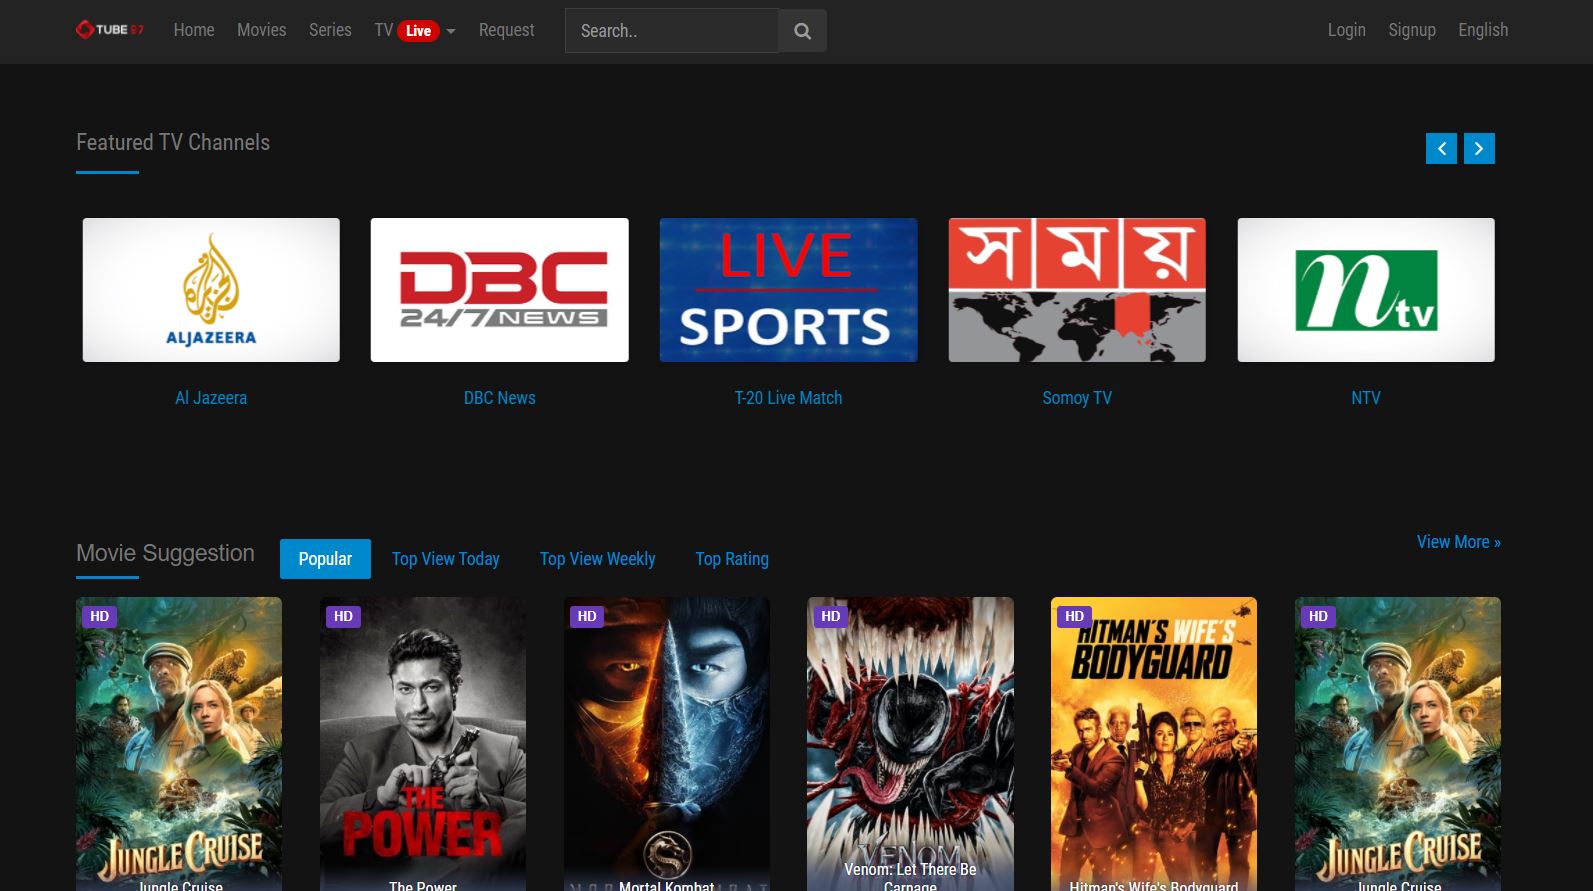
Task: Open the English language selector
Action: (x=1483, y=30)
